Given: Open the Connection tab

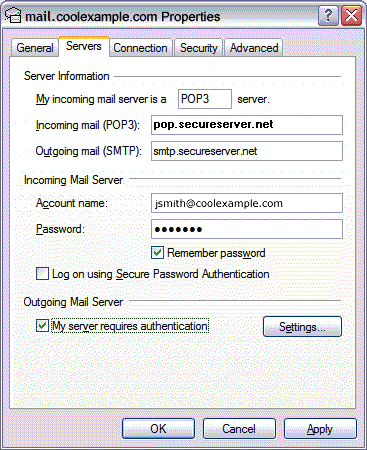Looking at the screenshot, I should click(x=140, y=48).
